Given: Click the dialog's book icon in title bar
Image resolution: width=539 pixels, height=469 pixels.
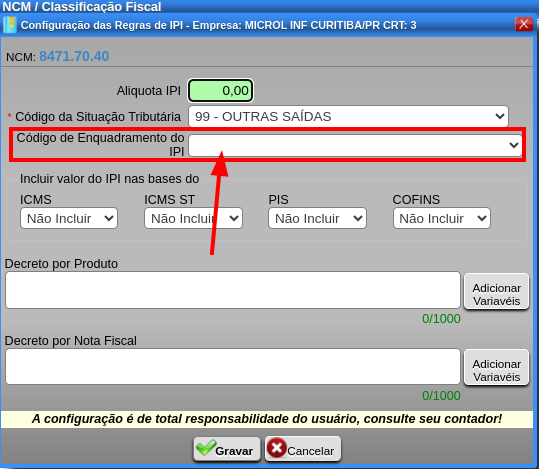Looking at the screenshot, I should point(10,25).
